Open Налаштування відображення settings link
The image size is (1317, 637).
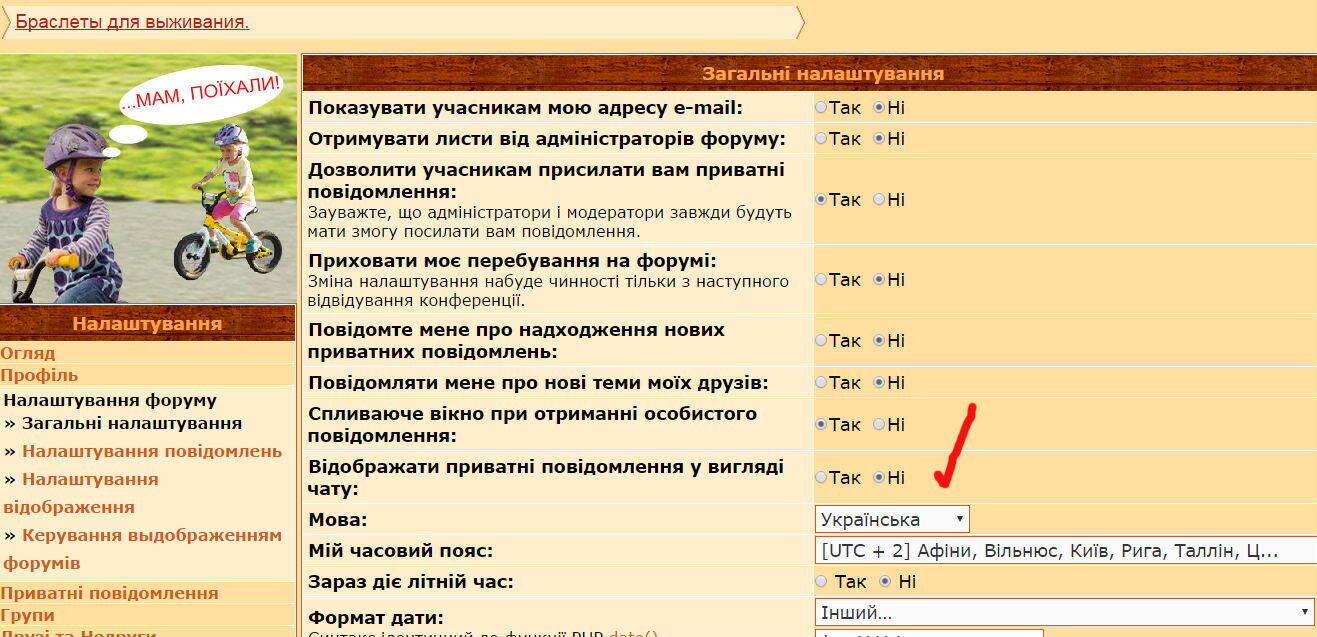click(x=90, y=479)
